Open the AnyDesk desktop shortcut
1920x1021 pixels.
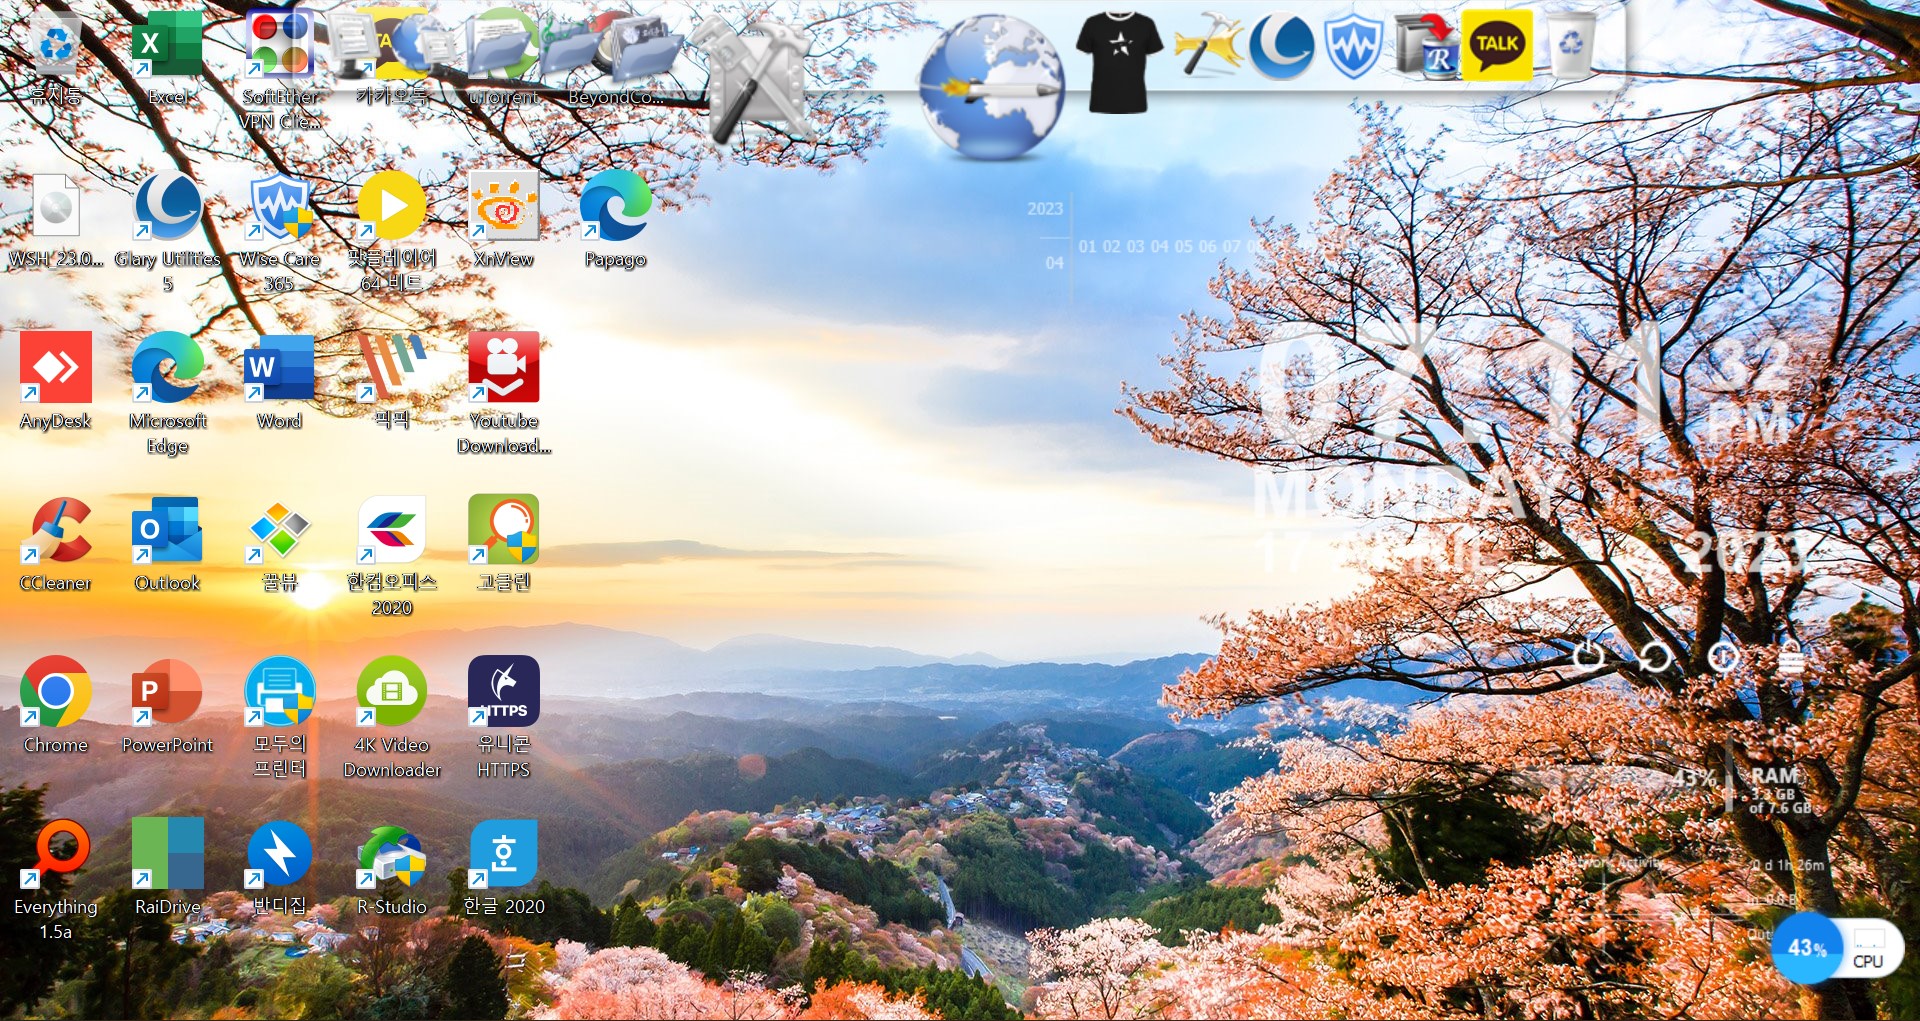(x=56, y=382)
